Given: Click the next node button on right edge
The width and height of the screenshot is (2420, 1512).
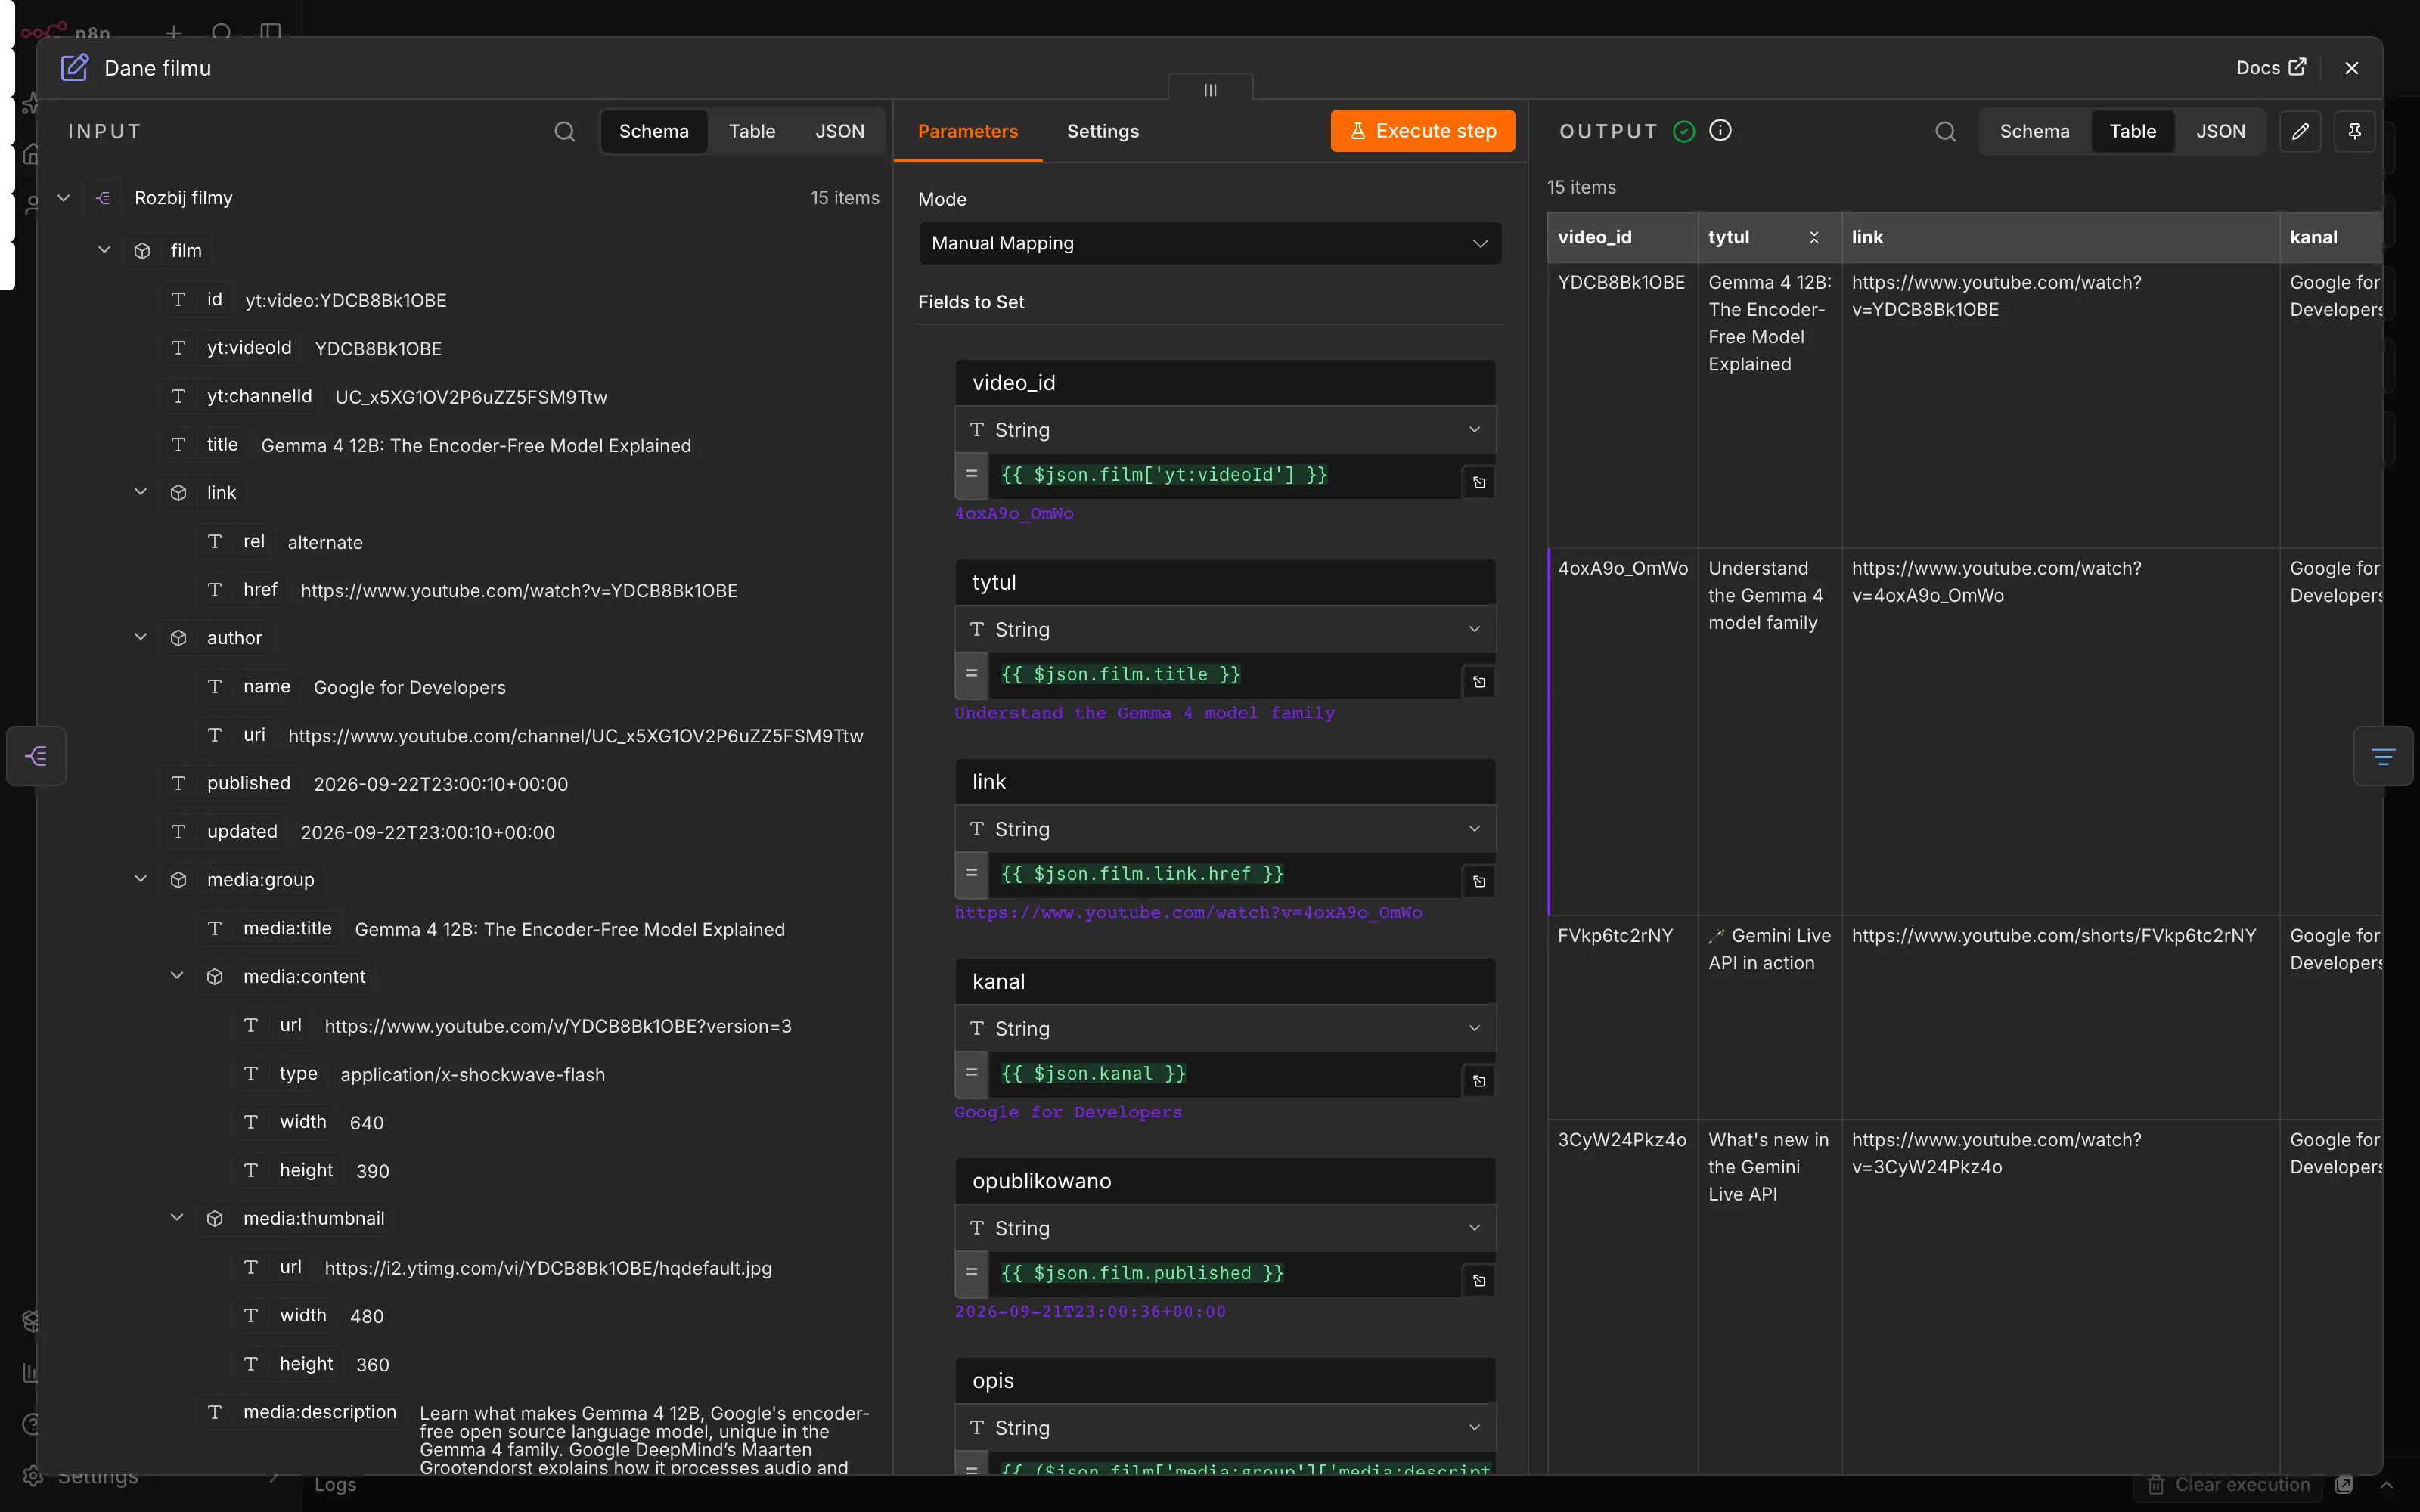Looking at the screenshot, I should [x=2383, y=755].
